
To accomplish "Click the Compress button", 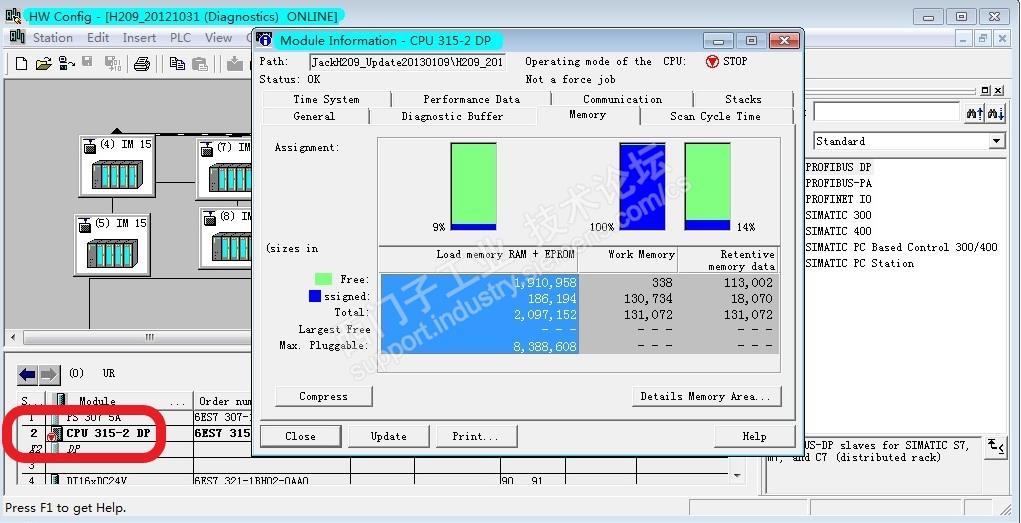I will point(324,396).
